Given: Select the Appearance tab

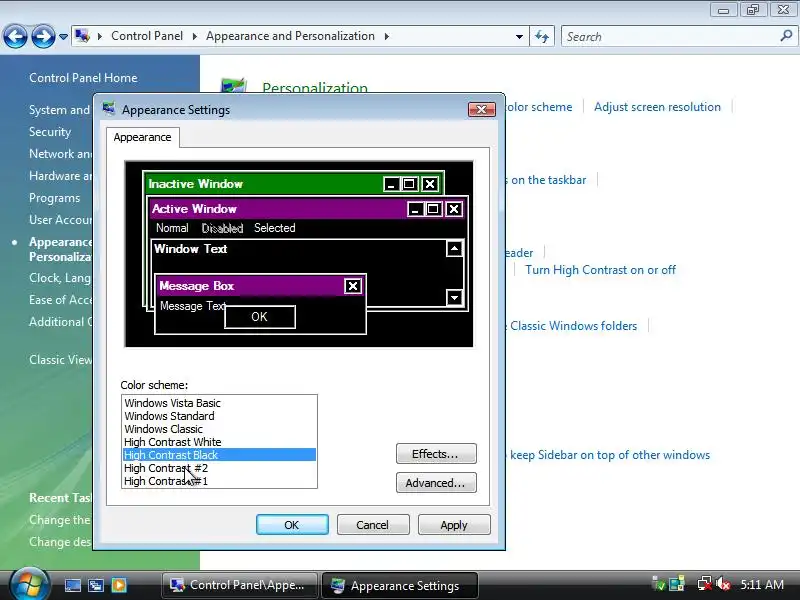Looking at the screenshot, I should (142, 137).
